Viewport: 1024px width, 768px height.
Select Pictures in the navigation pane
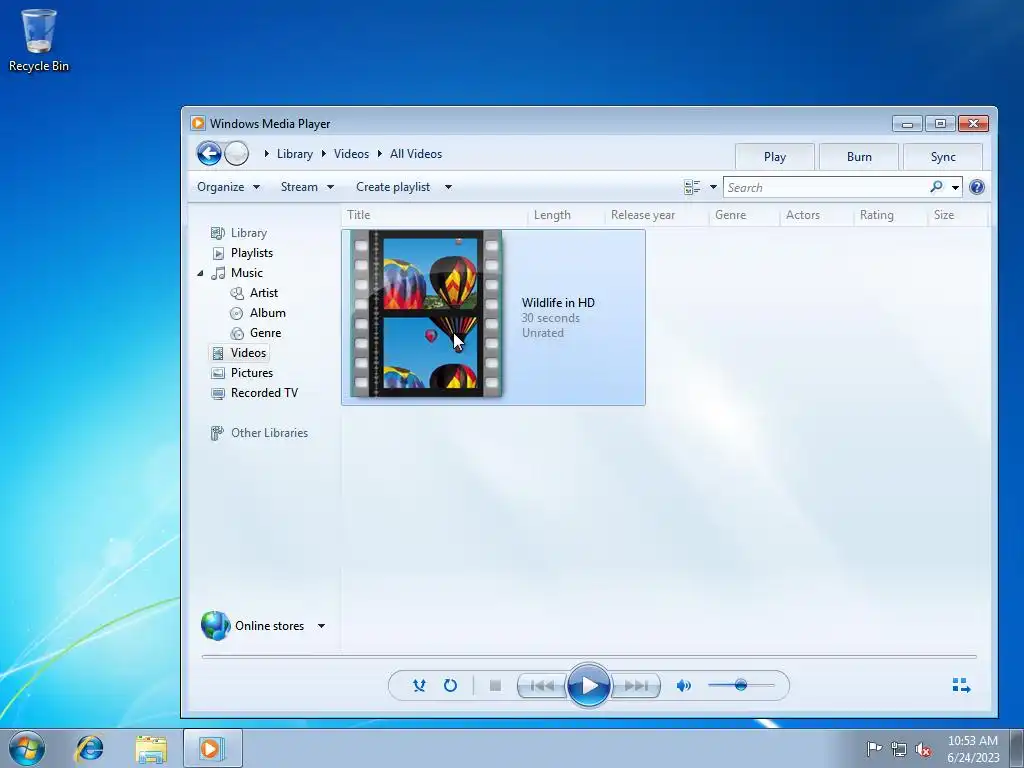(251, 373)
